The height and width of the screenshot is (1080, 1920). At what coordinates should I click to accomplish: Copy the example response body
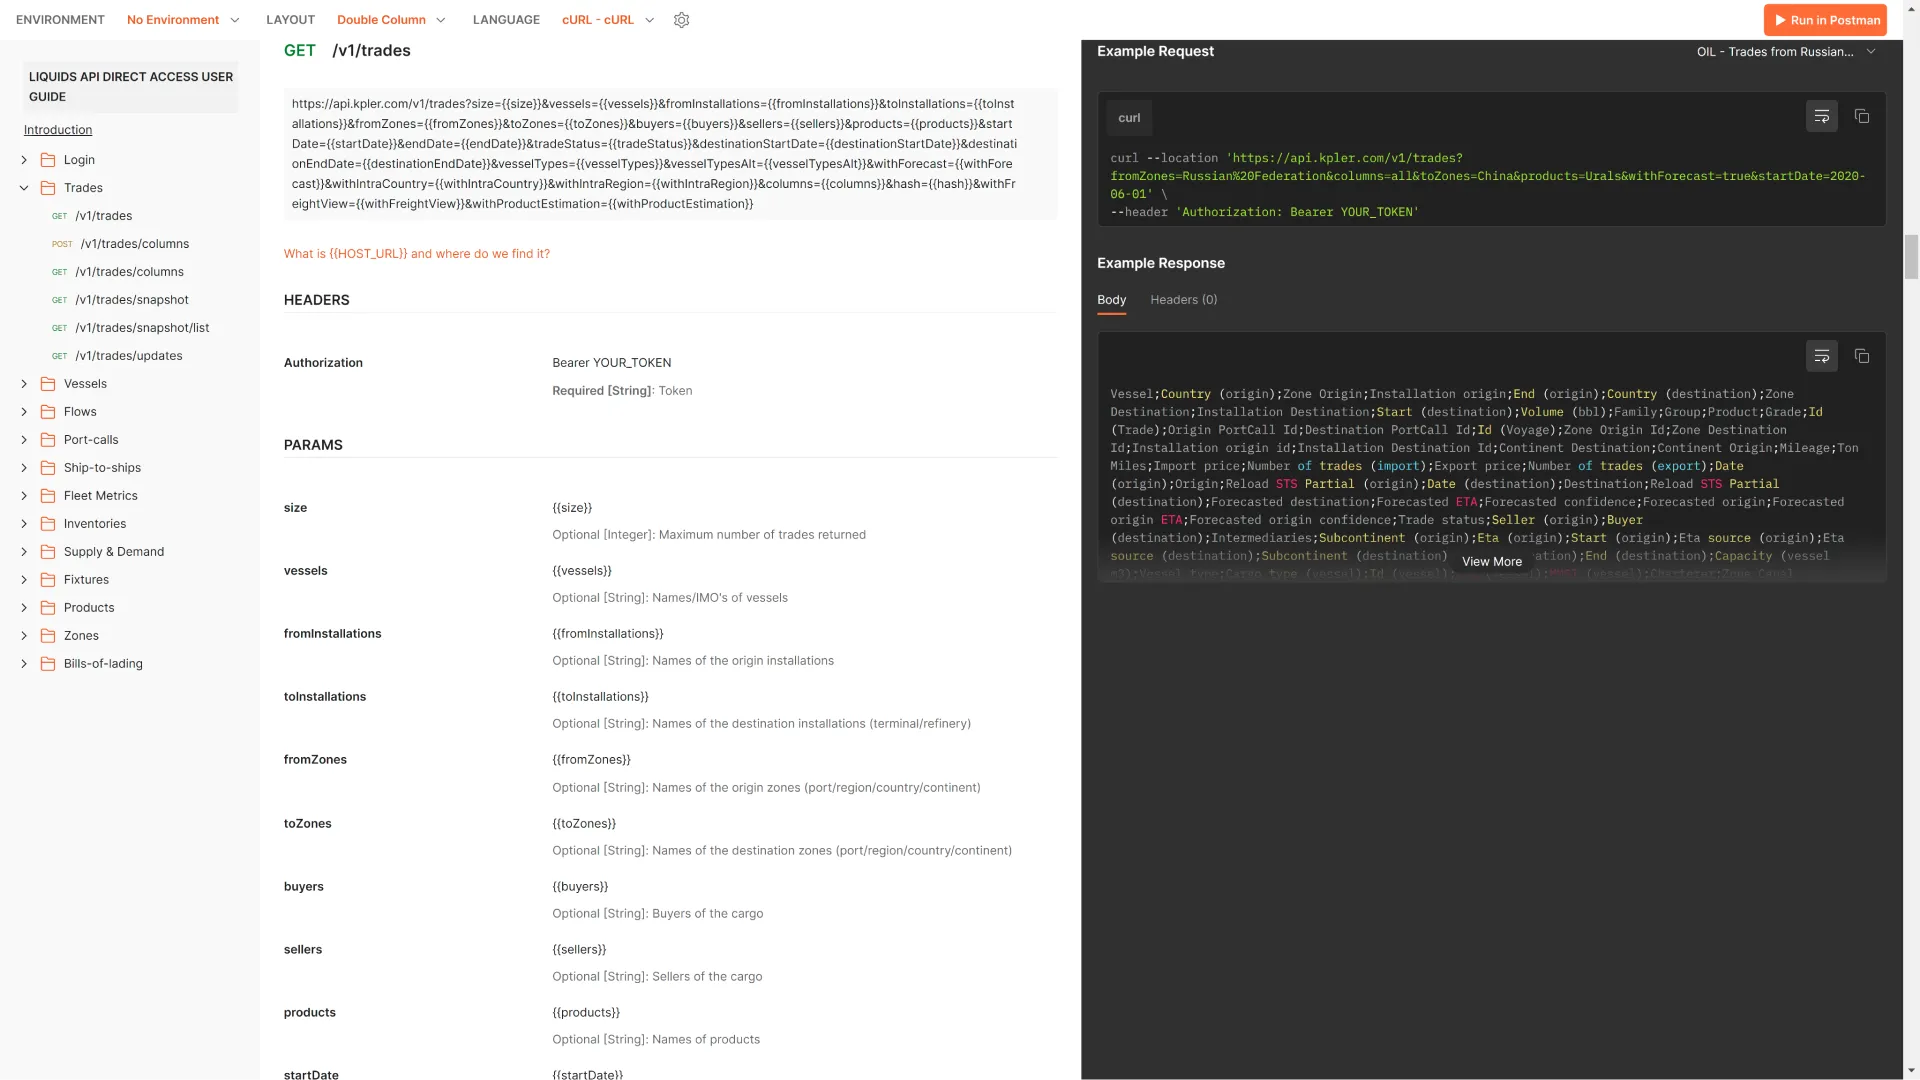click(x=1861, y=357)
